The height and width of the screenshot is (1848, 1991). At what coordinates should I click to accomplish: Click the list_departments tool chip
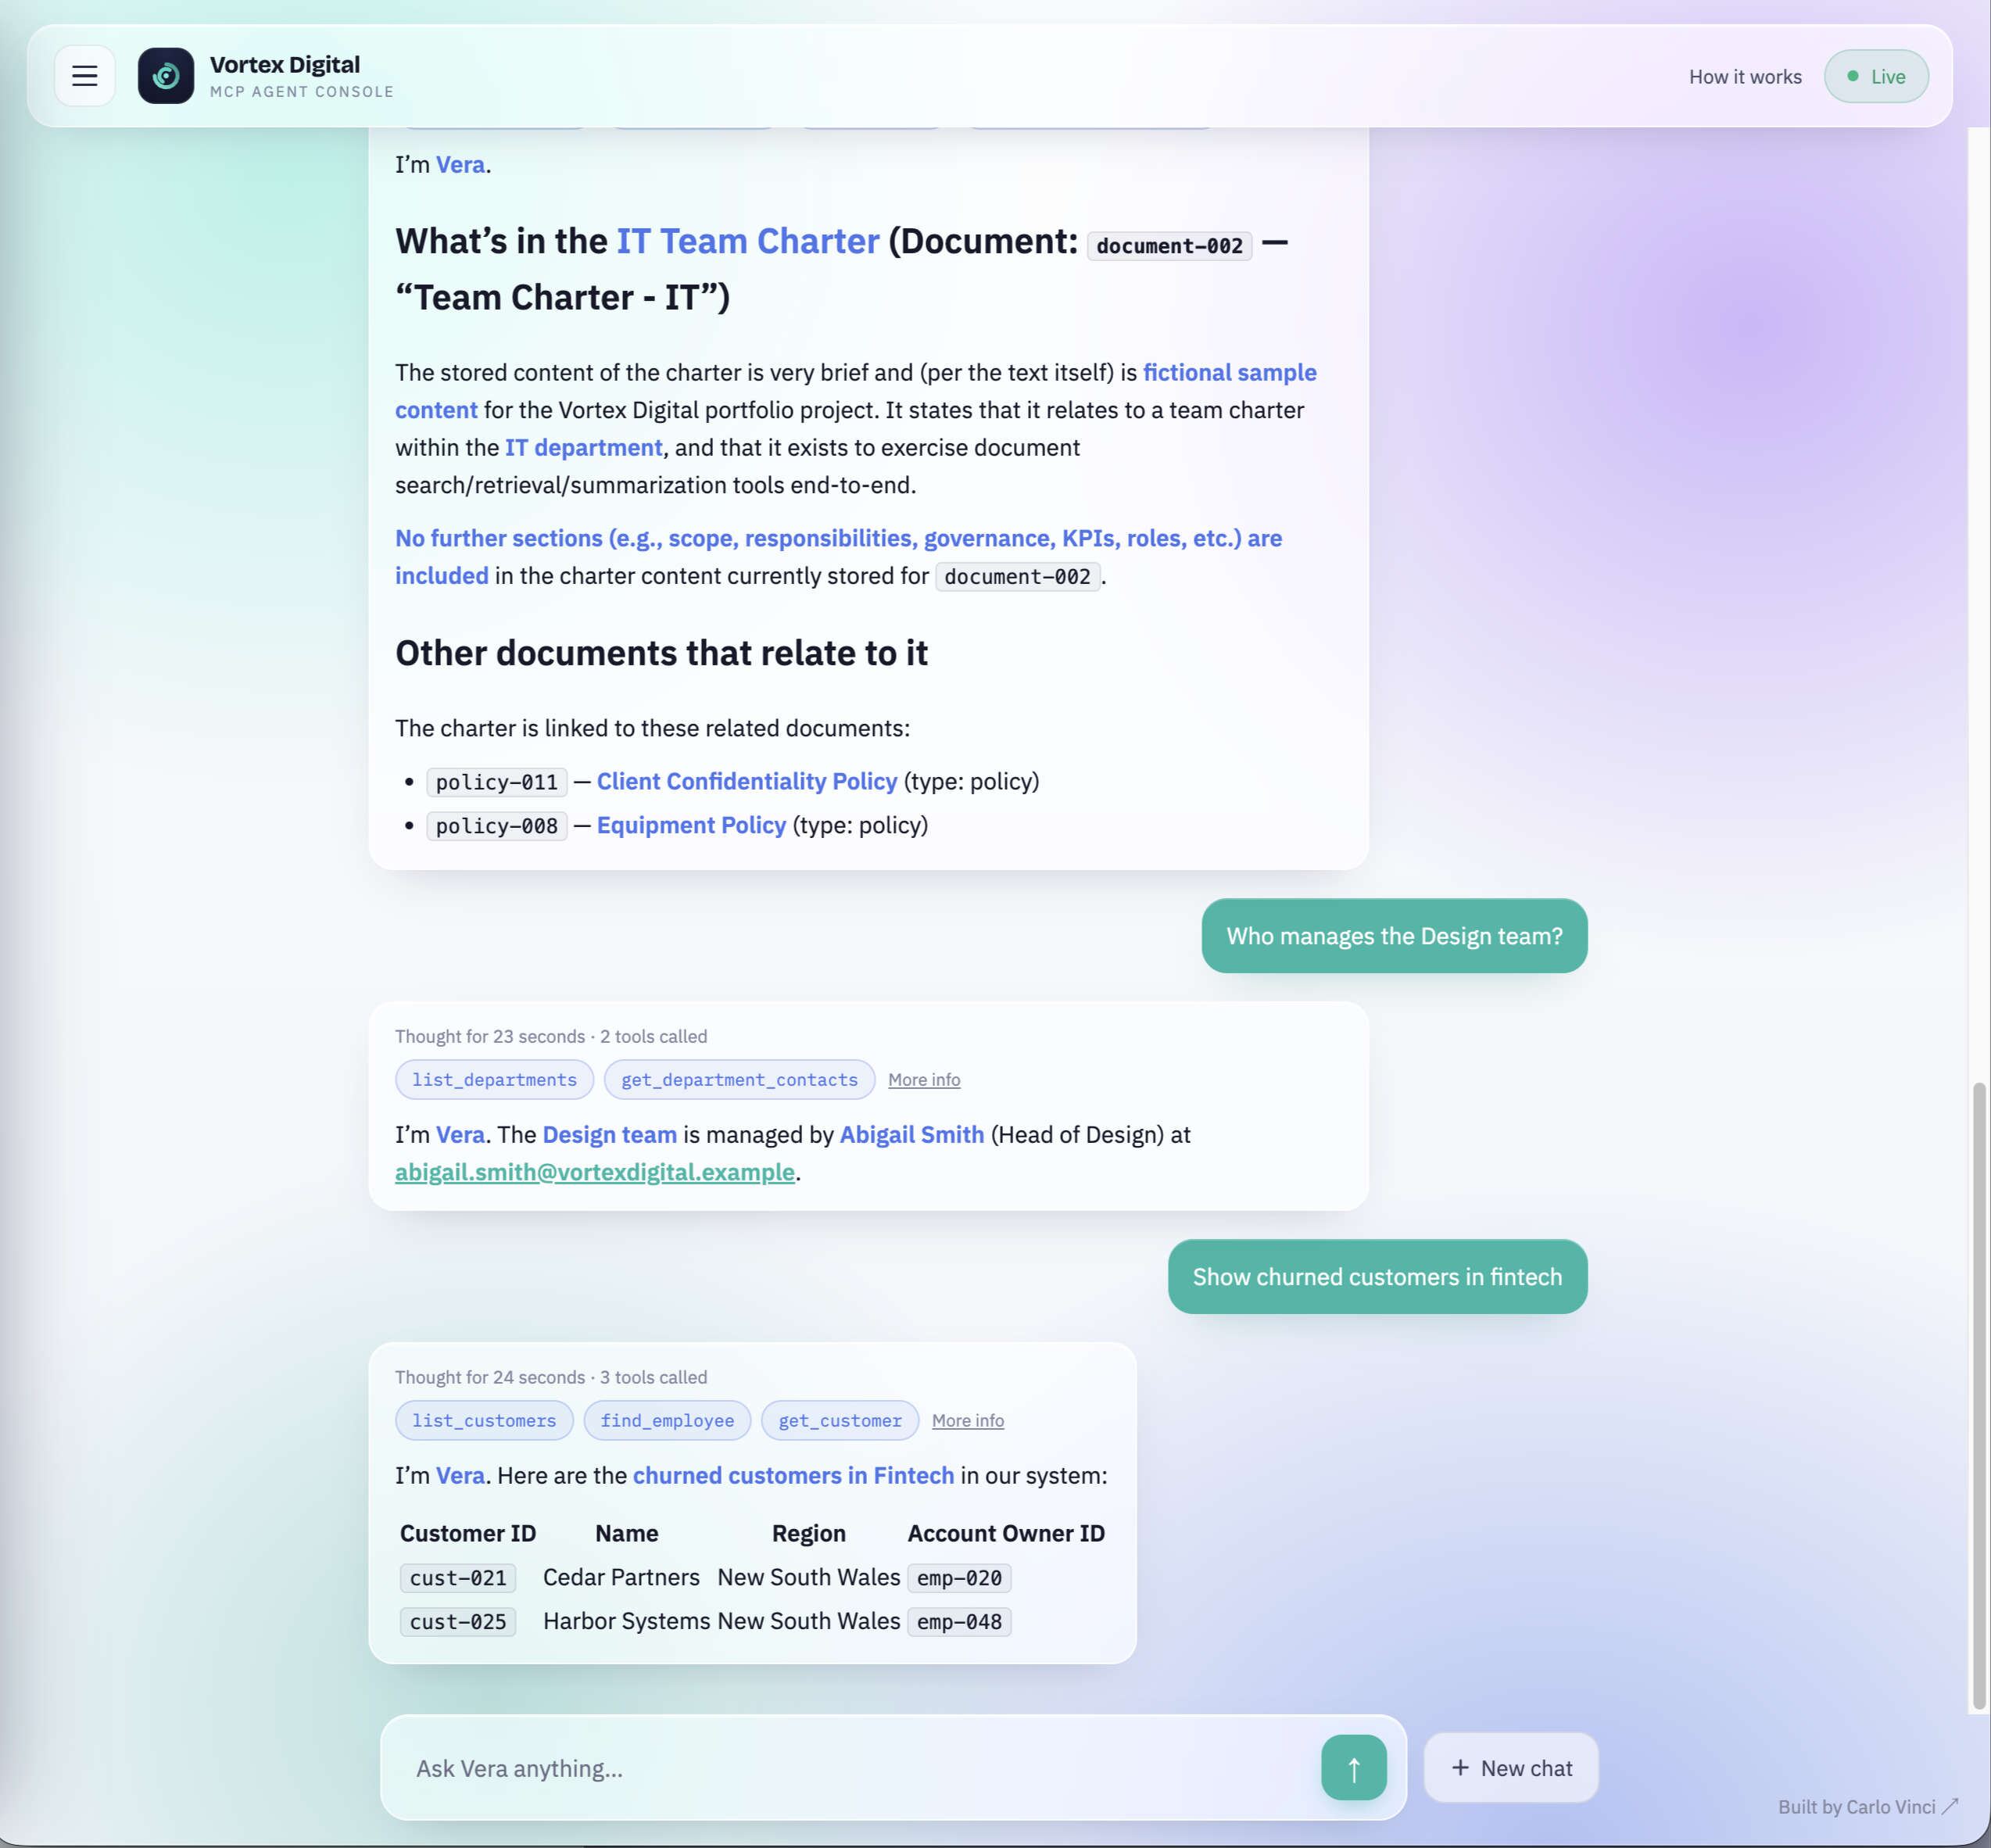point(494,1079)
